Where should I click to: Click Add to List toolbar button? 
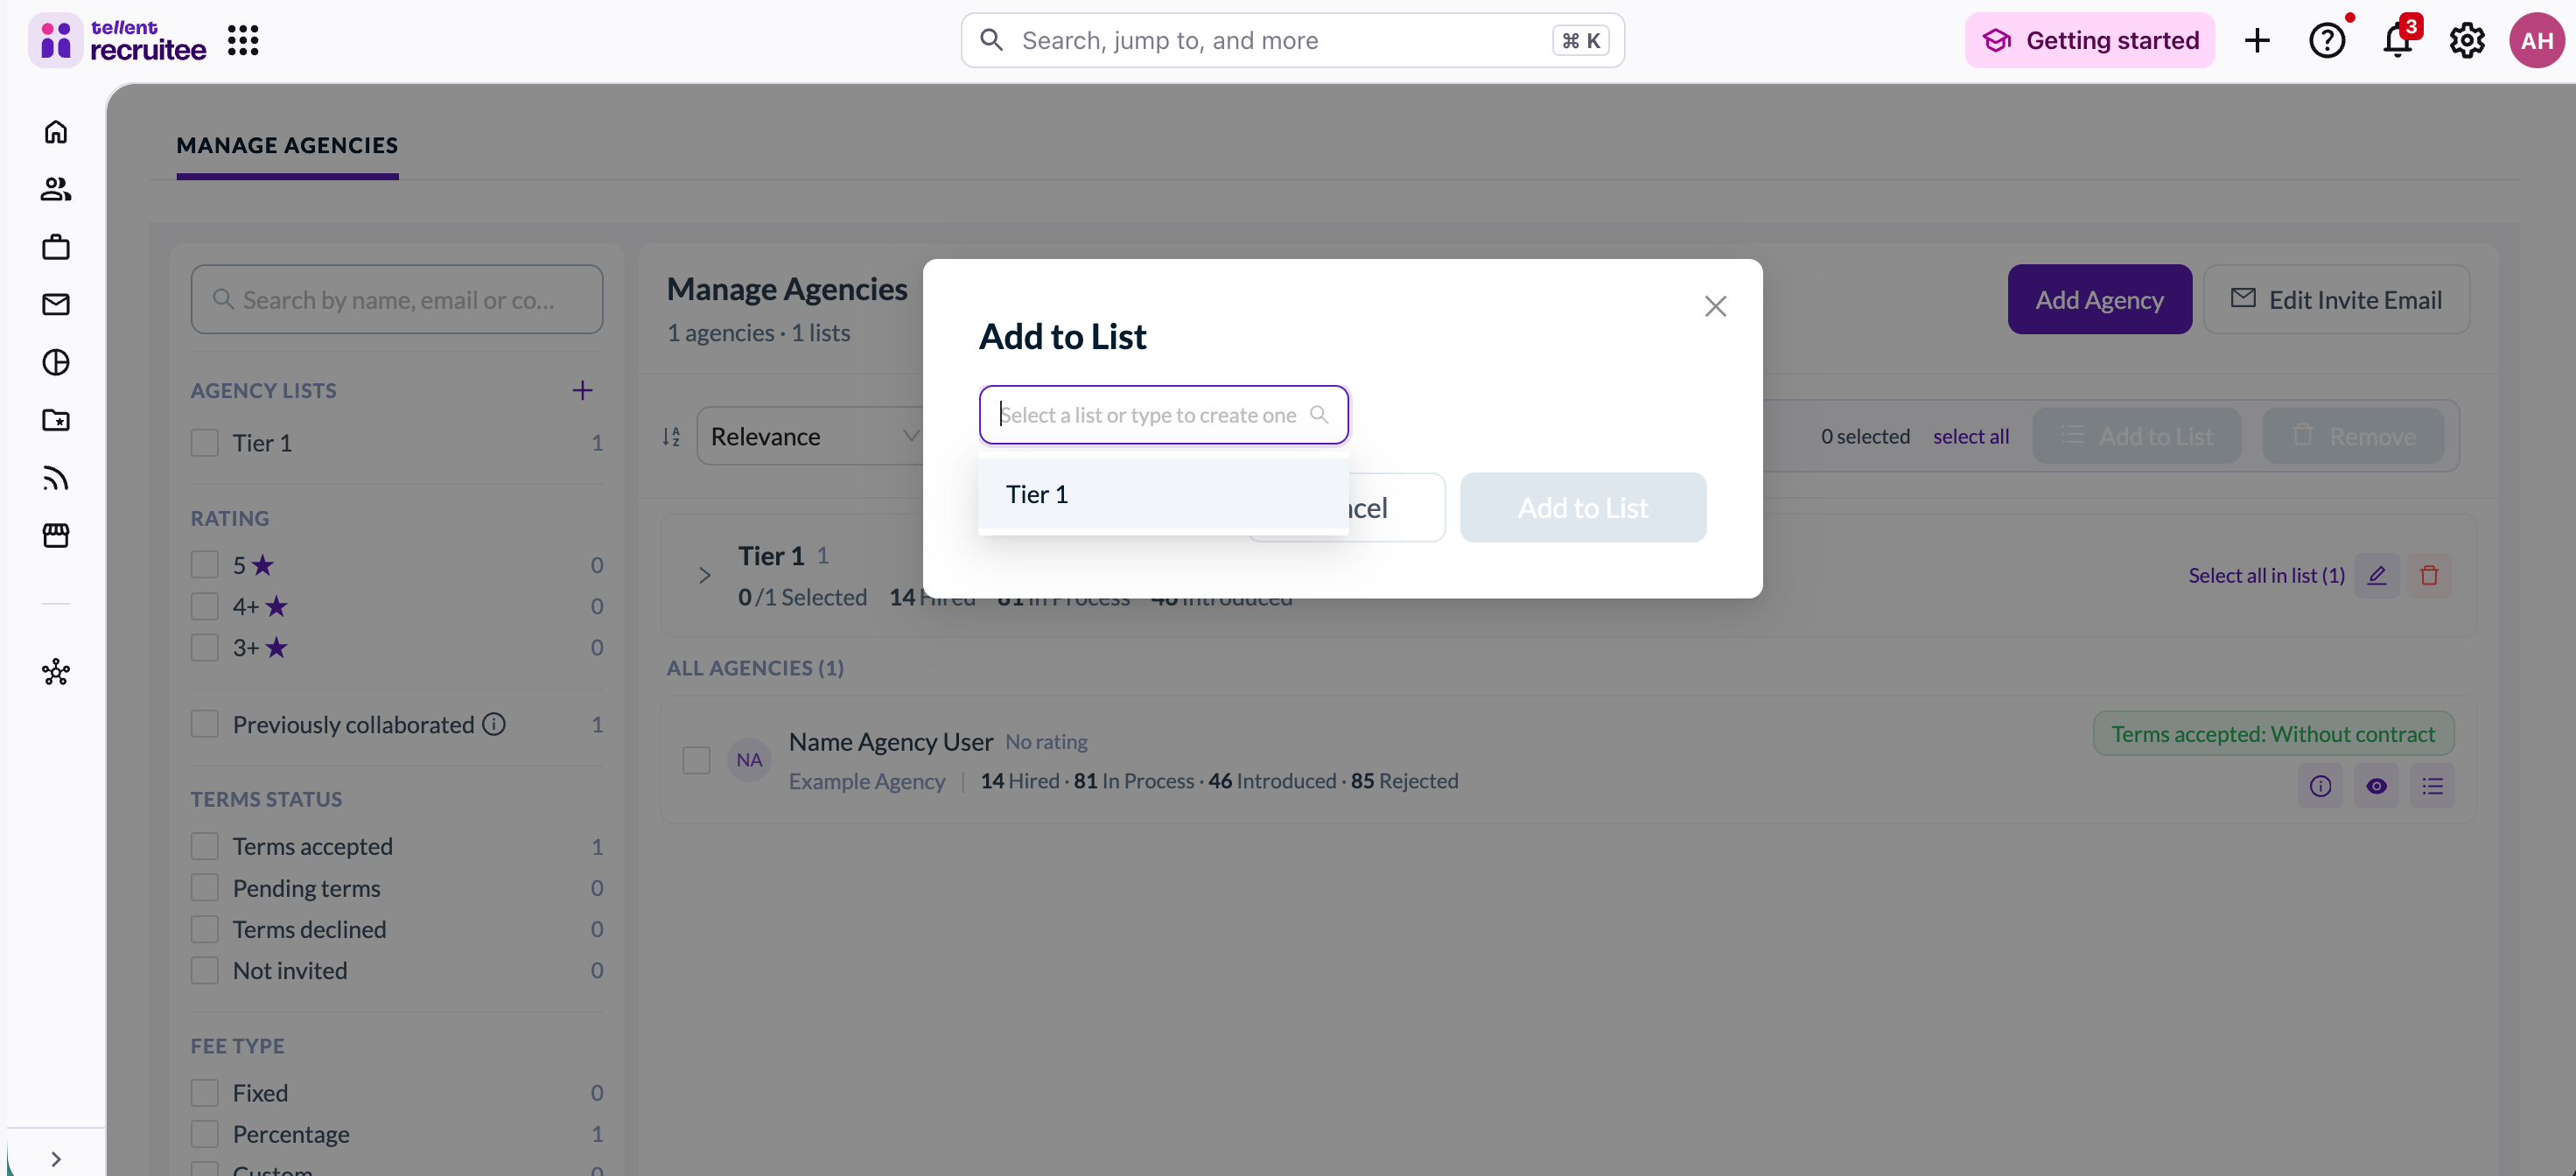[x=2137, y=436]
